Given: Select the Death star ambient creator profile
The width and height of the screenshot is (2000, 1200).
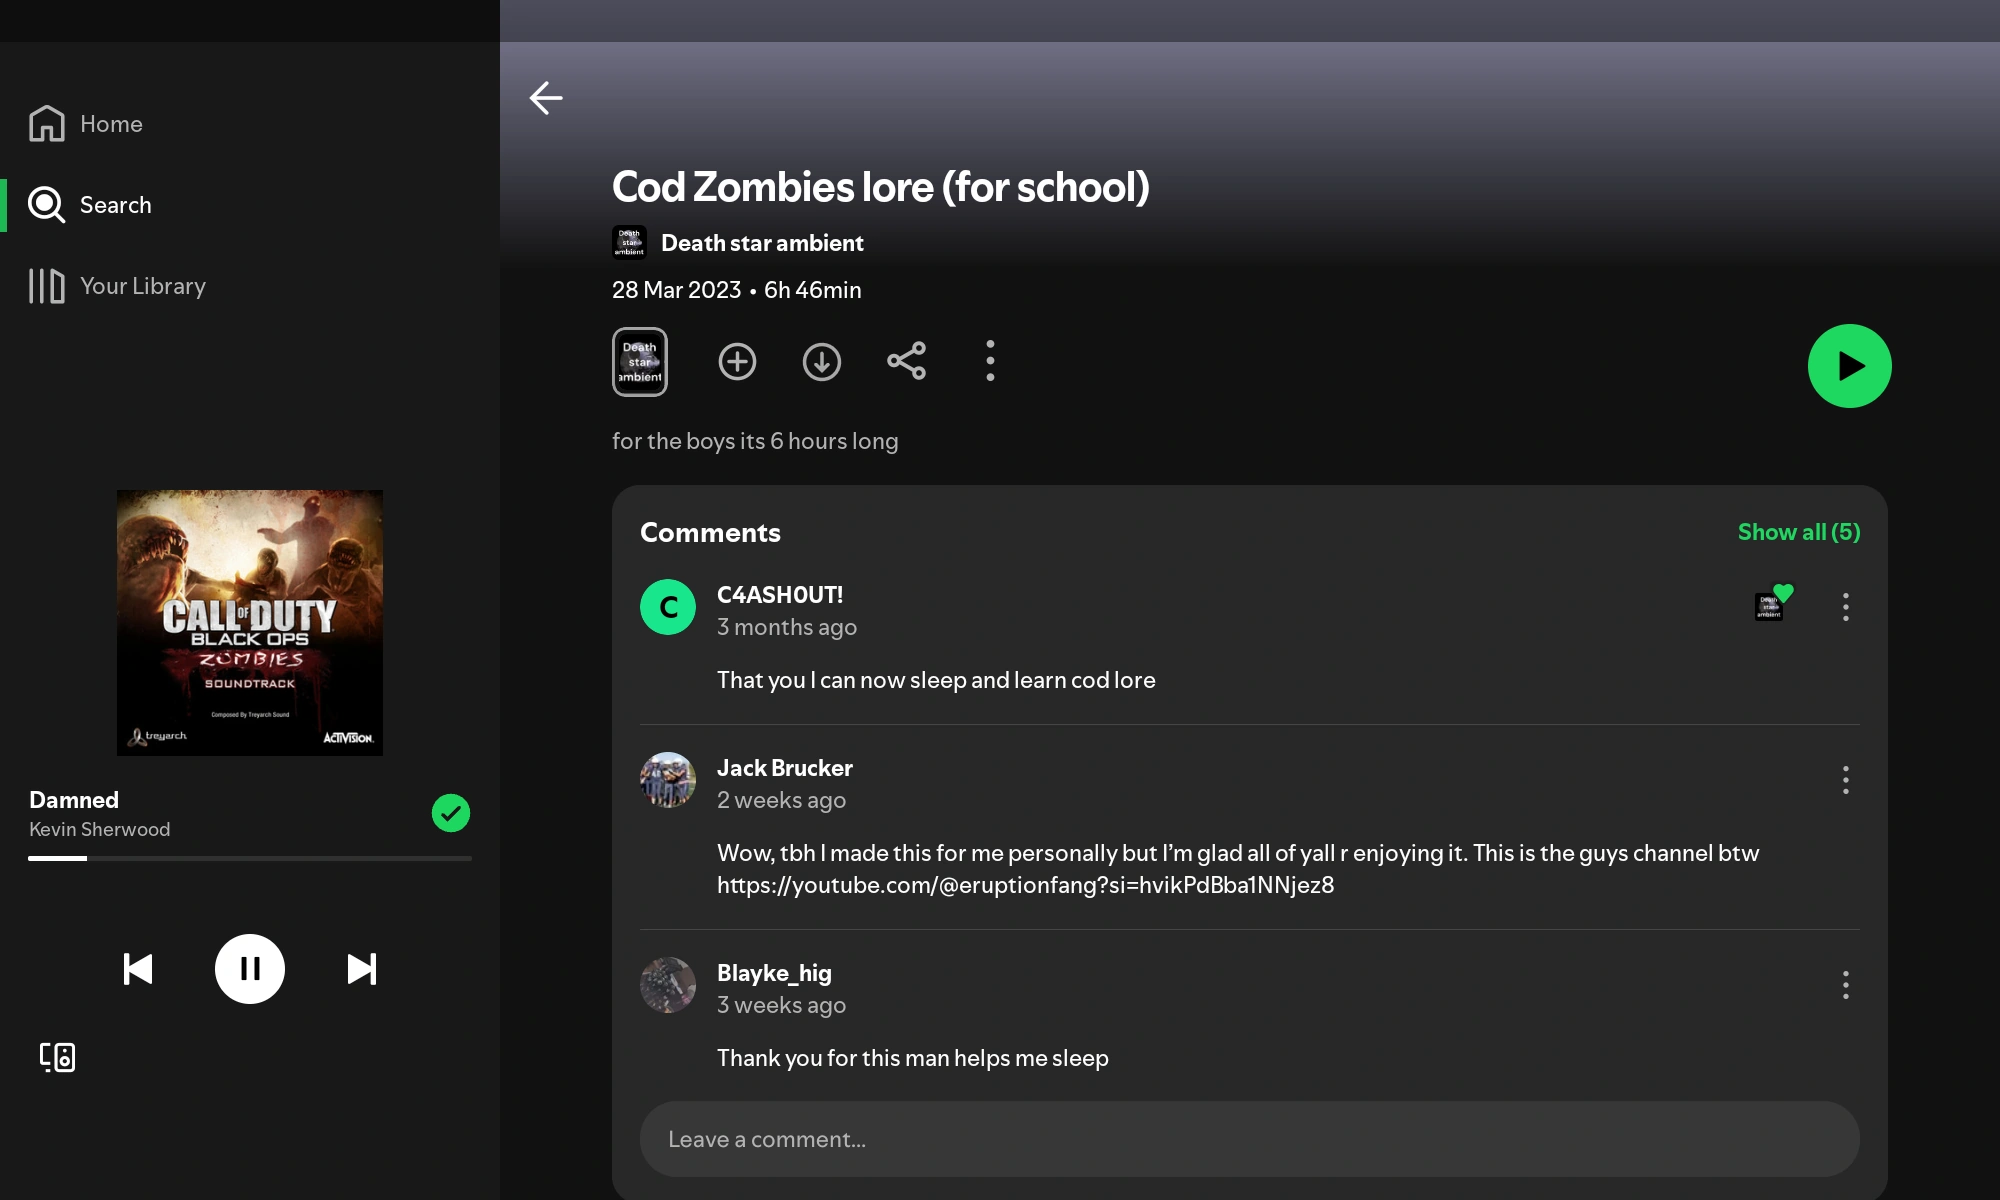Looking at the screenshot, I should (x=762, y=242).
